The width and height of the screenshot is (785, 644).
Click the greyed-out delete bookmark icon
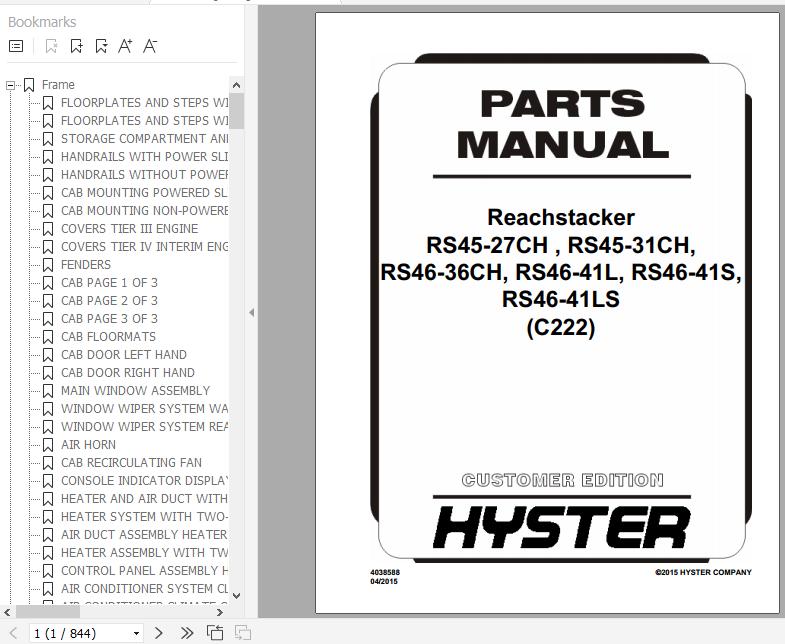click(x=51, y=47)
